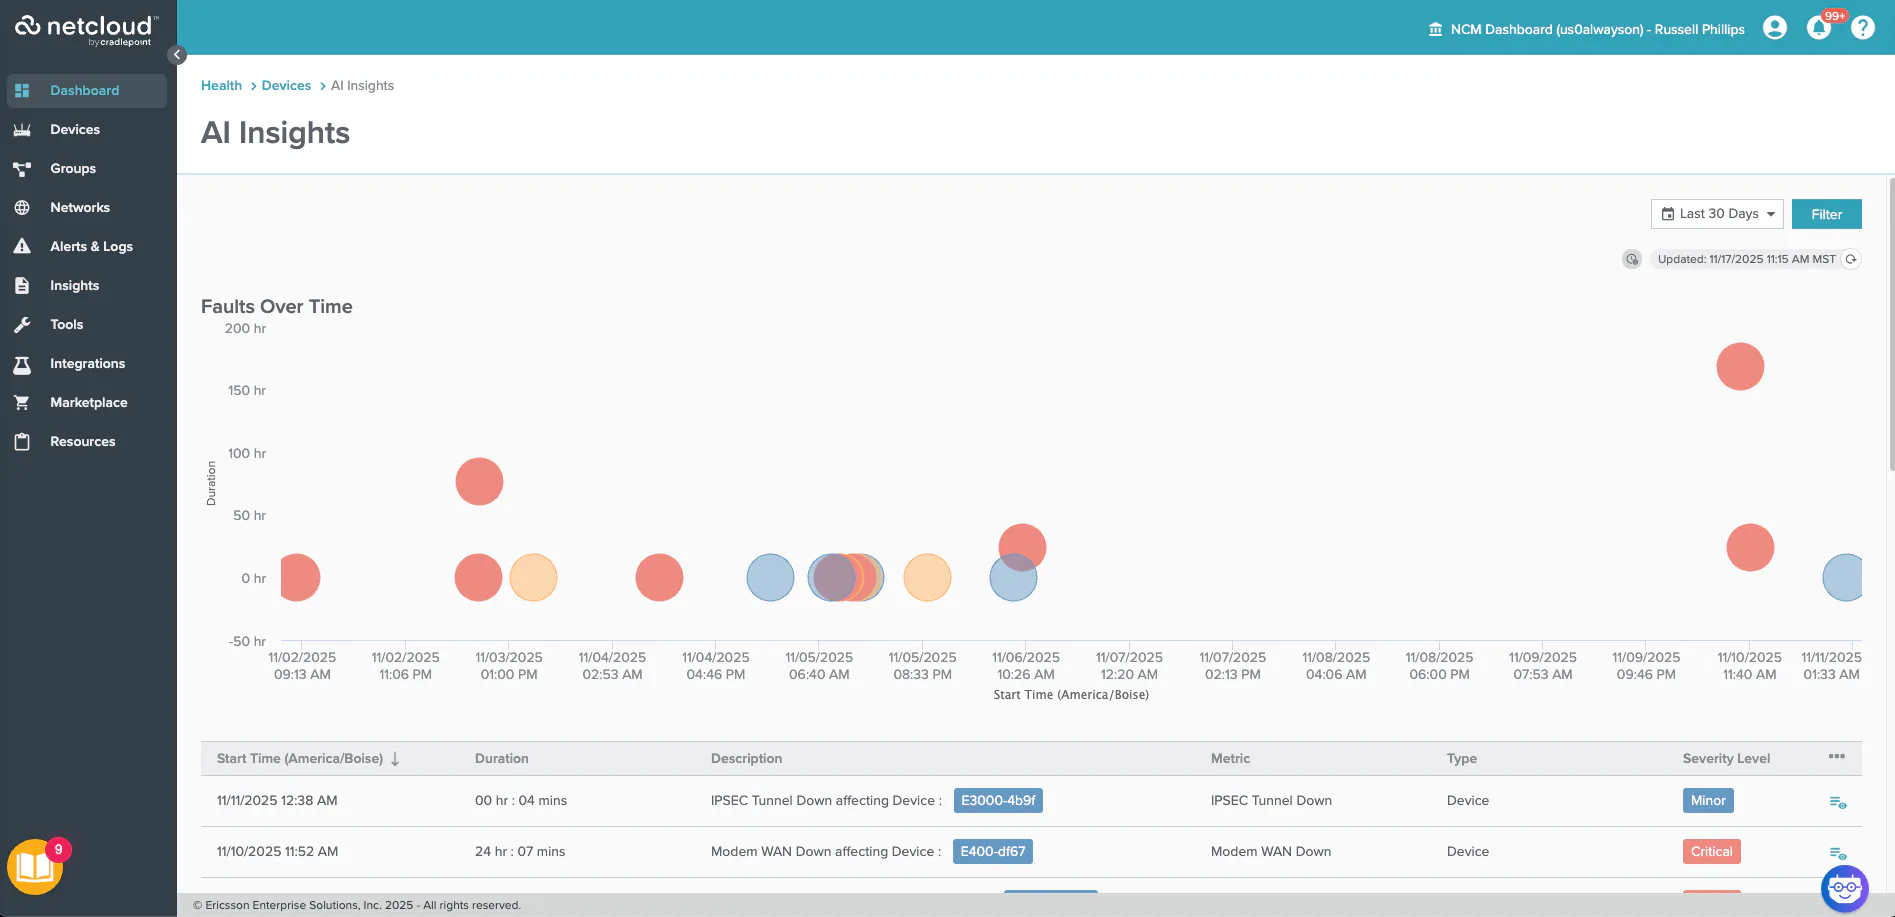Open table column options three-dot menu

[x=1837, y=756]
